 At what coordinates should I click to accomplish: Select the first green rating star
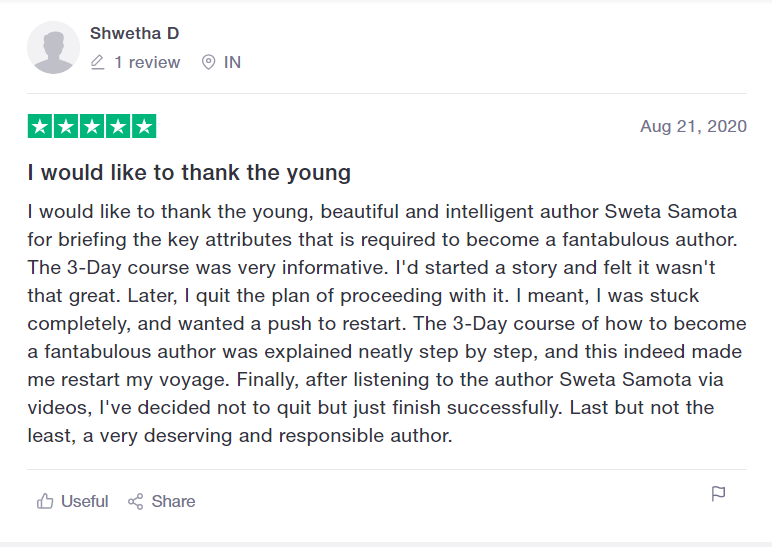click(x=40, y=127)
